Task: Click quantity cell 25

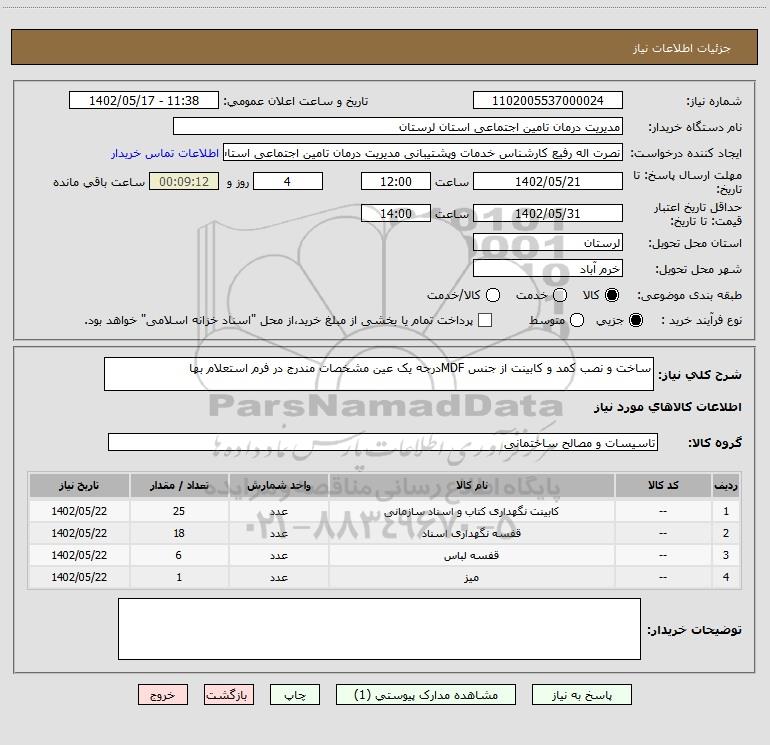Action: [179, 511]
